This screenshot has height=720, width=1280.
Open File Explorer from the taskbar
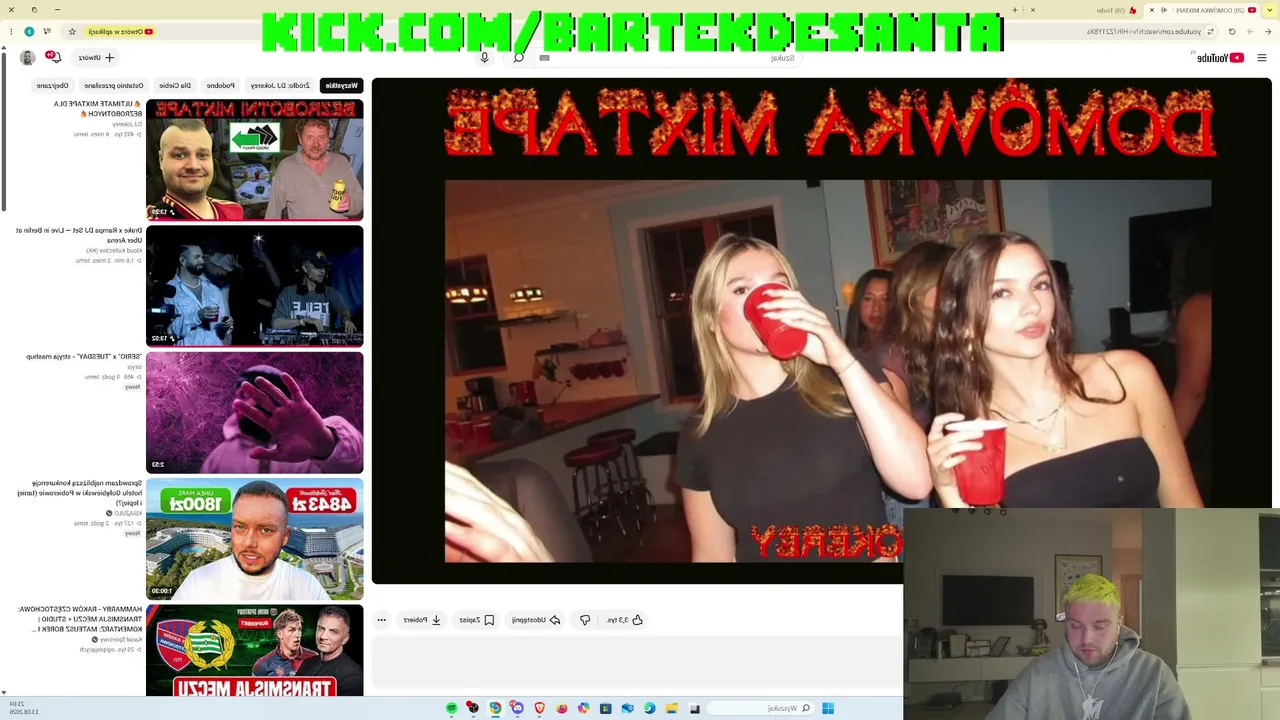point(672,709)
